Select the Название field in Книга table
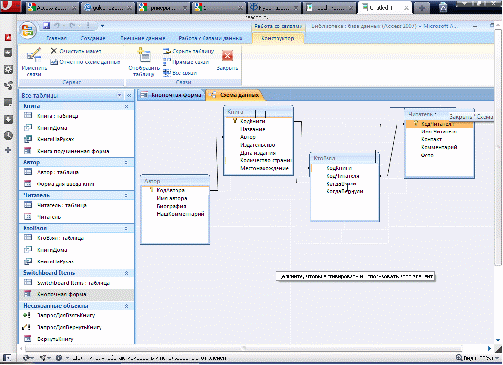503x365 pixels. click(x=253, y=129)
